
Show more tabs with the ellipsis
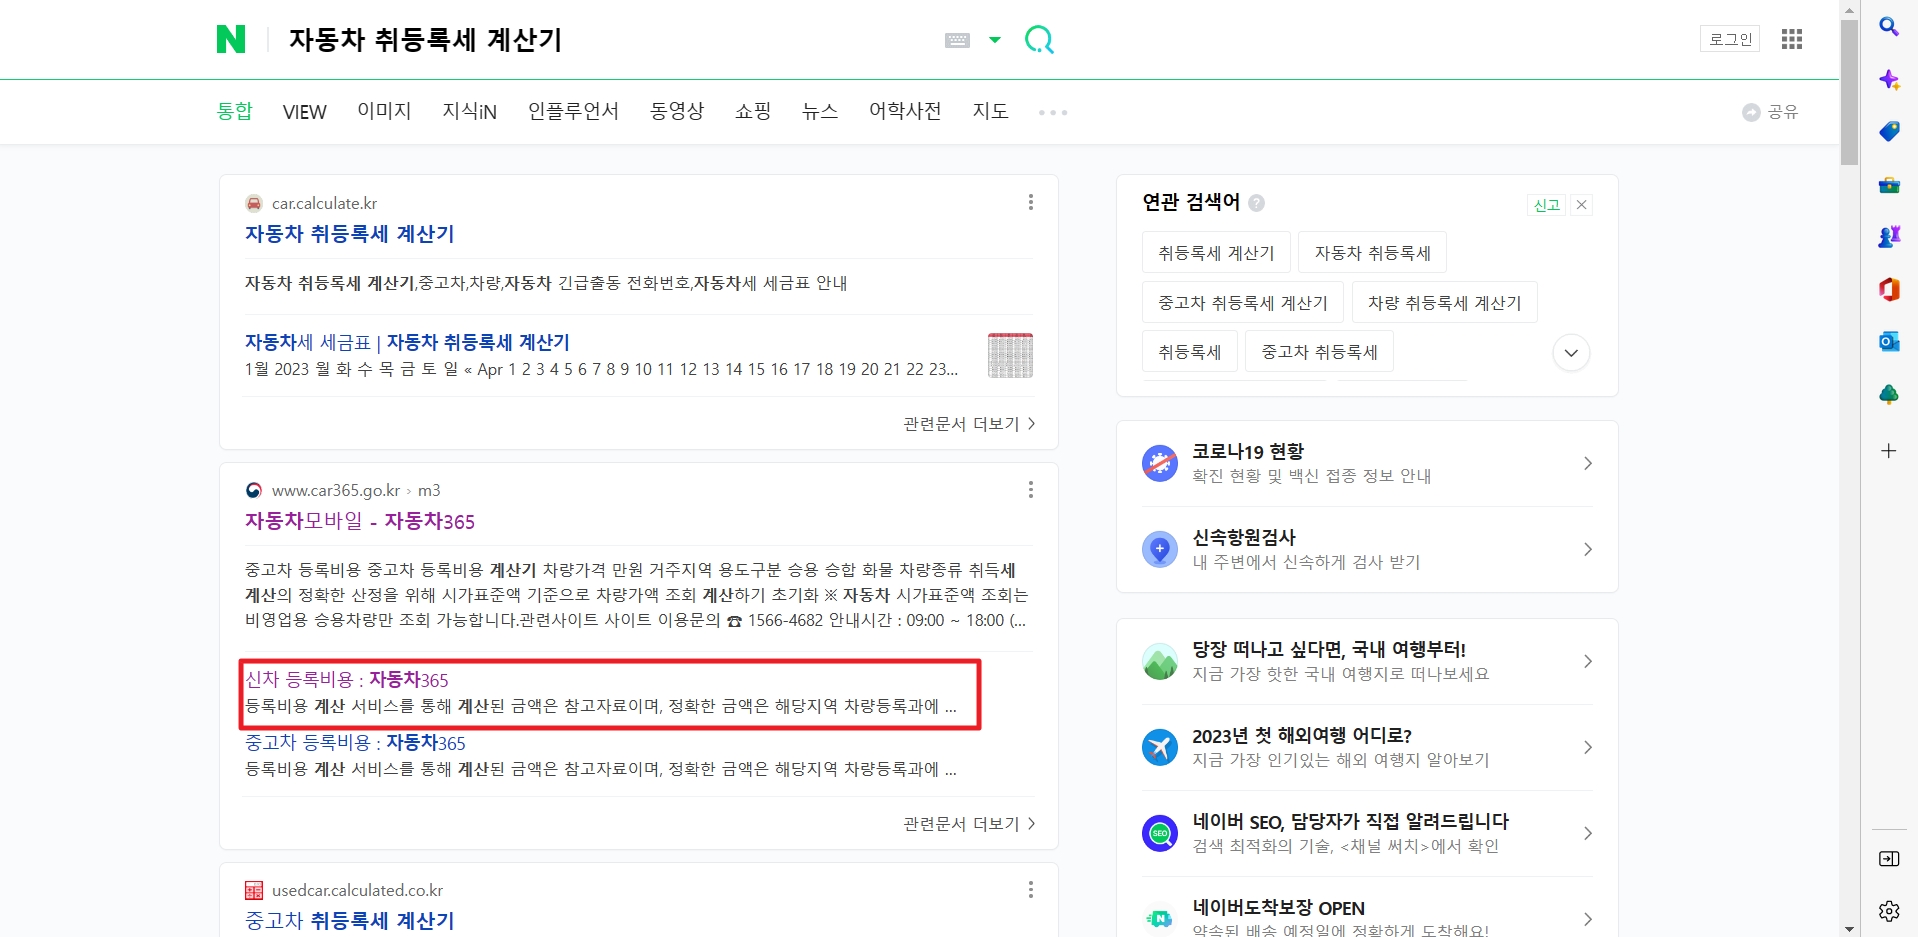pyautogui.click(x=1053, y=112)
